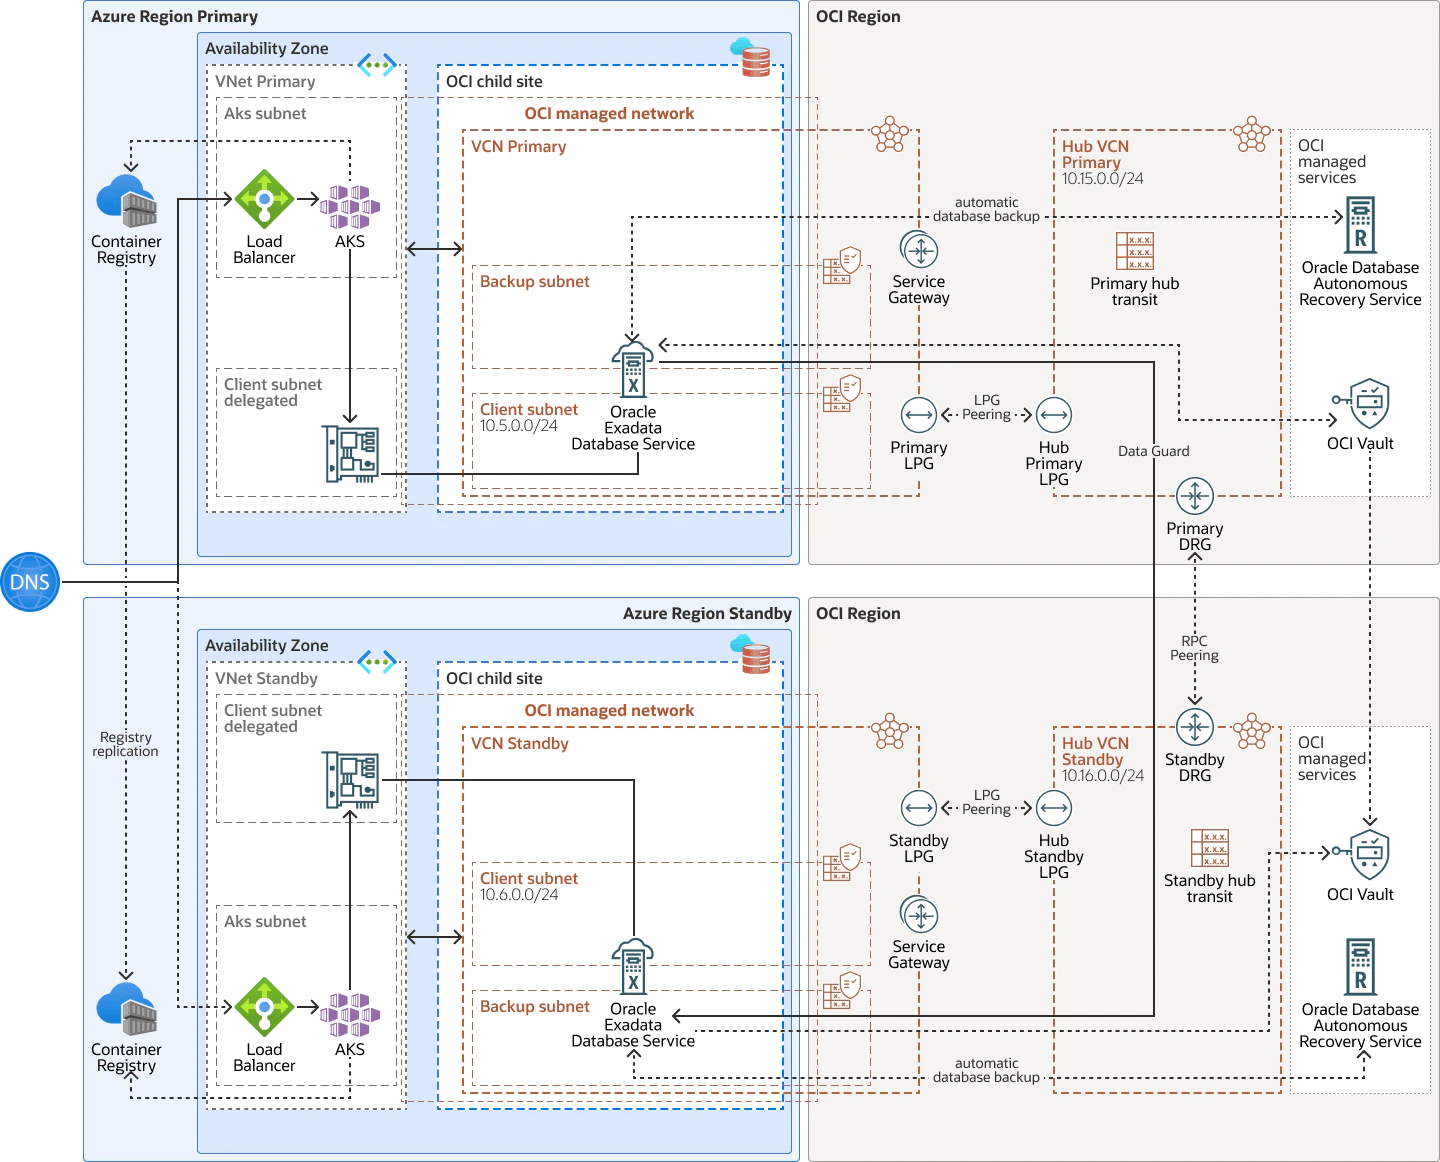Click the primary Oracle Exadata Database Service icon
The image size is (1440, 1162).
pos(633,369)
